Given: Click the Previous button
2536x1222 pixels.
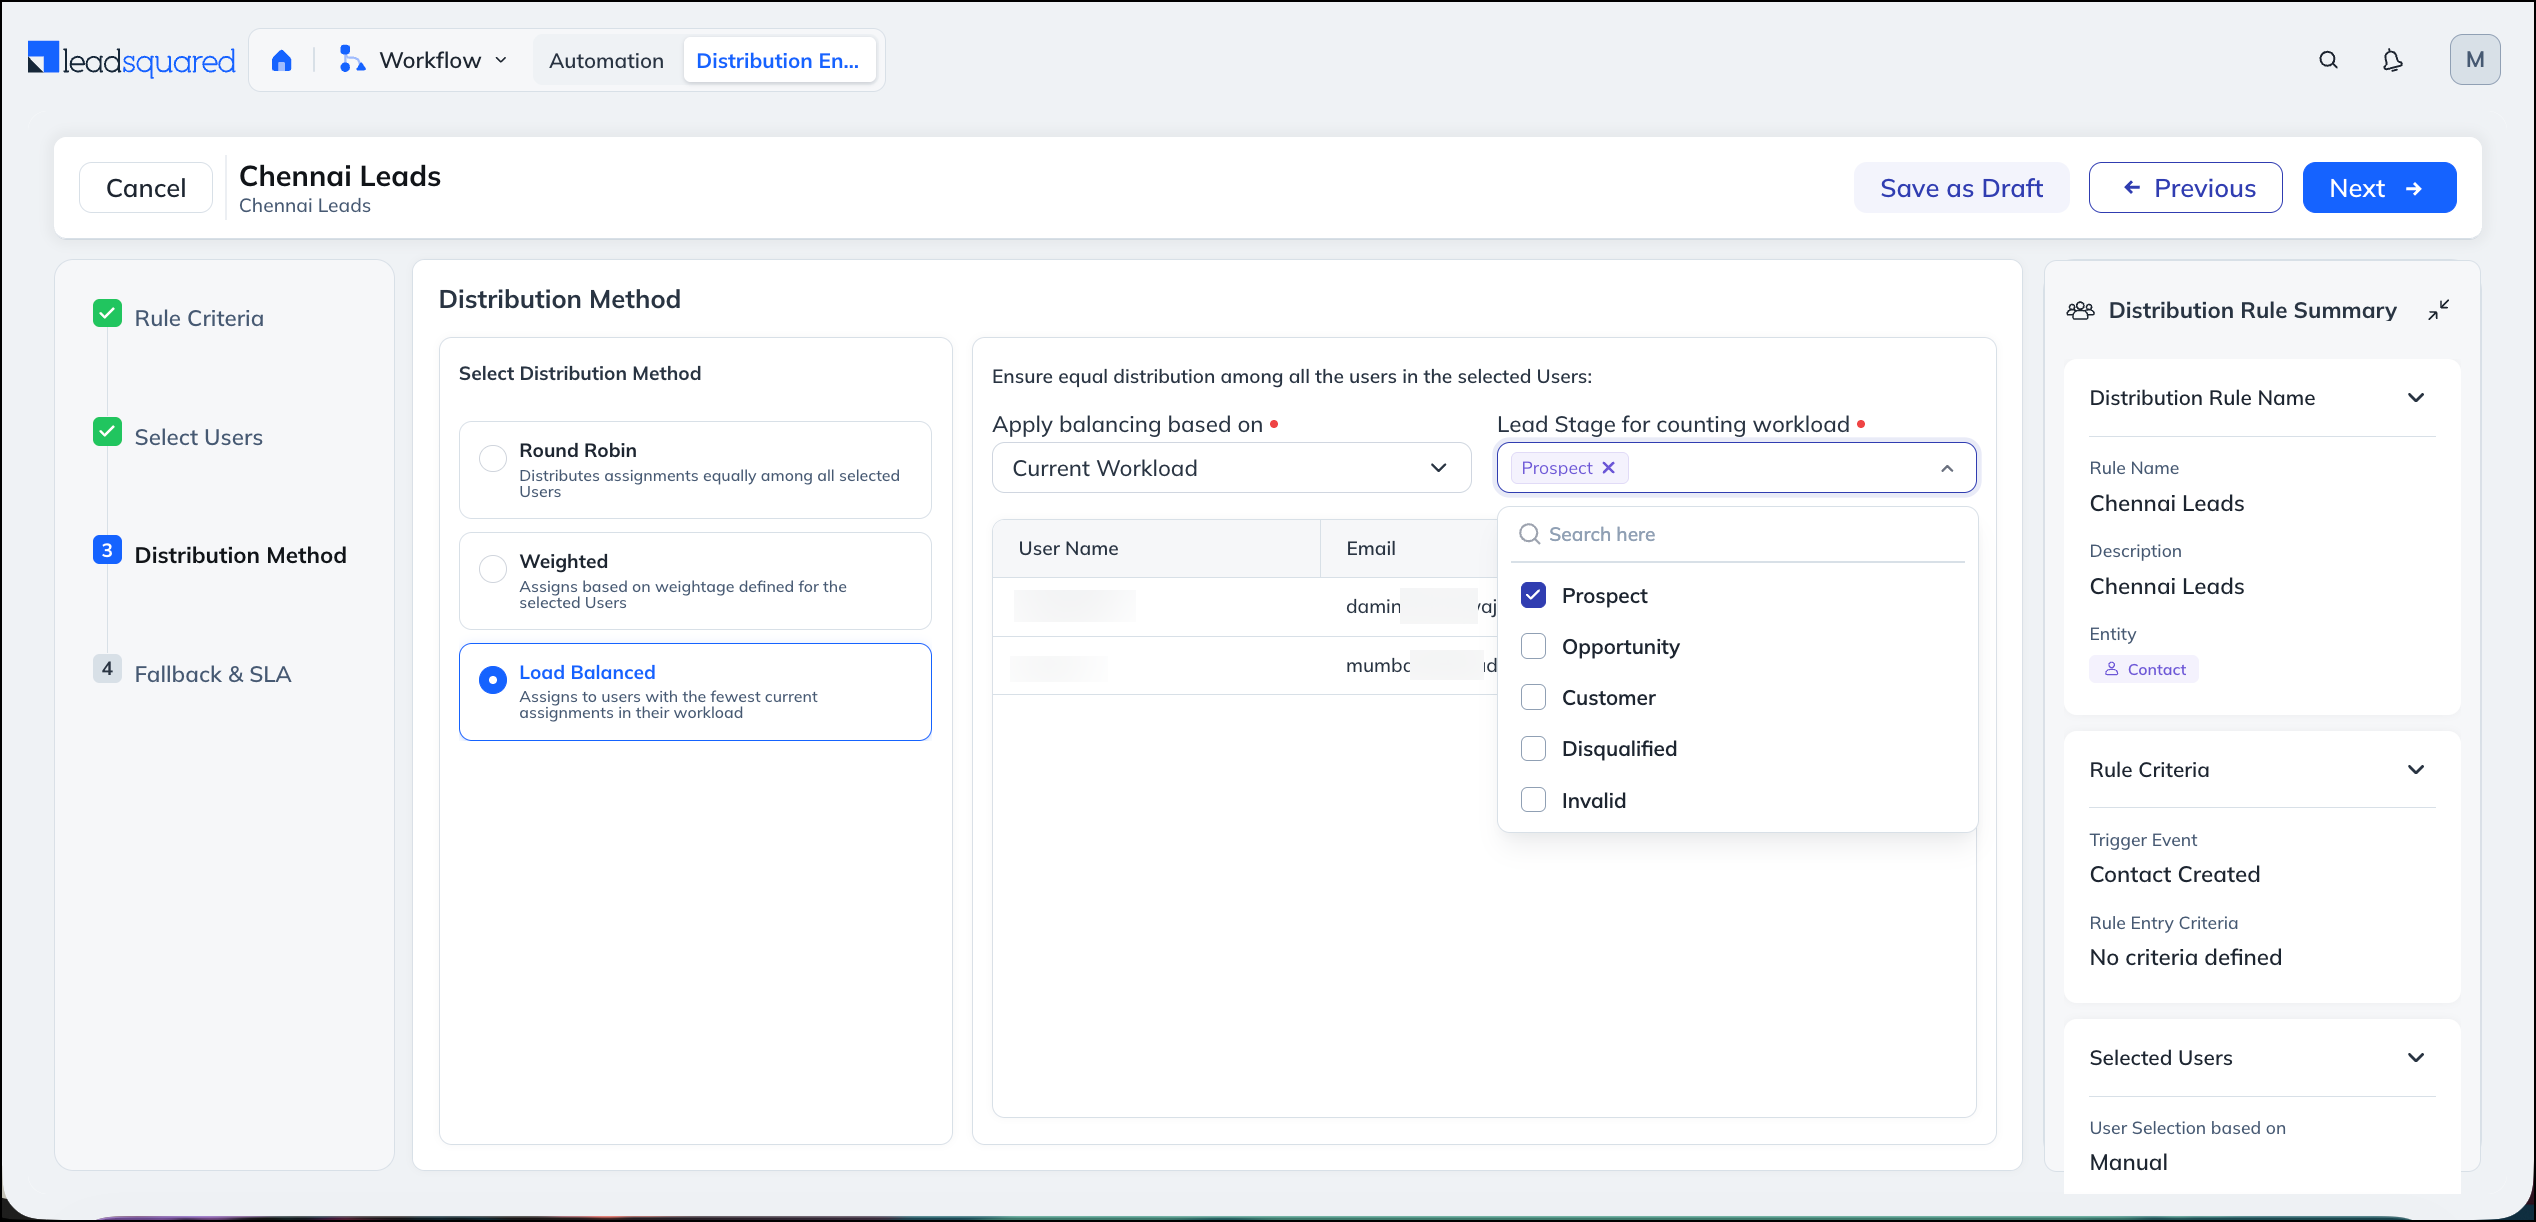Looking at the screenshot, I should click(x=2186, y=188).
